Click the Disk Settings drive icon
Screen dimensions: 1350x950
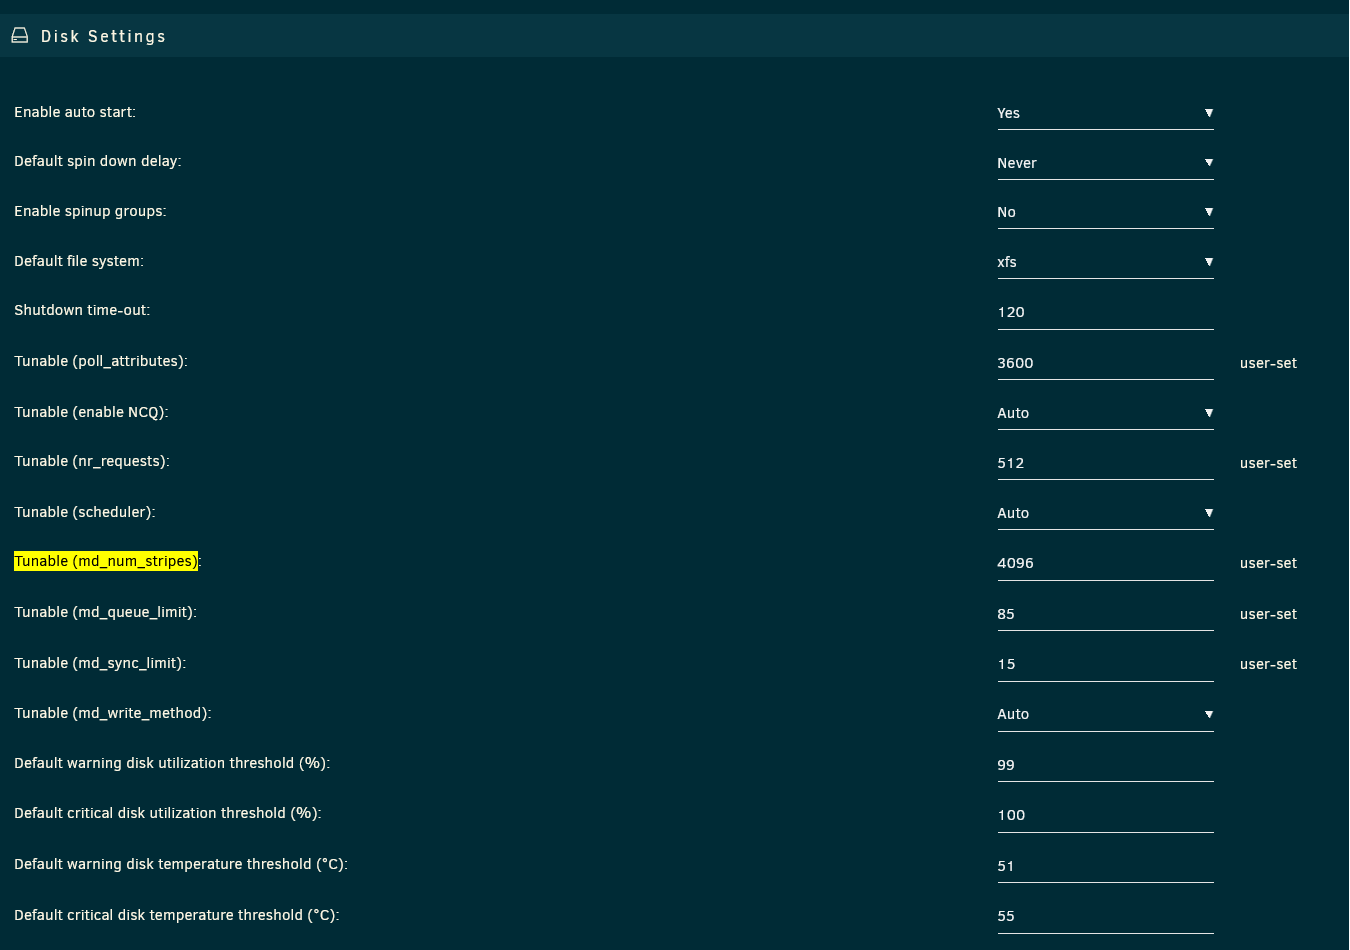19,36
